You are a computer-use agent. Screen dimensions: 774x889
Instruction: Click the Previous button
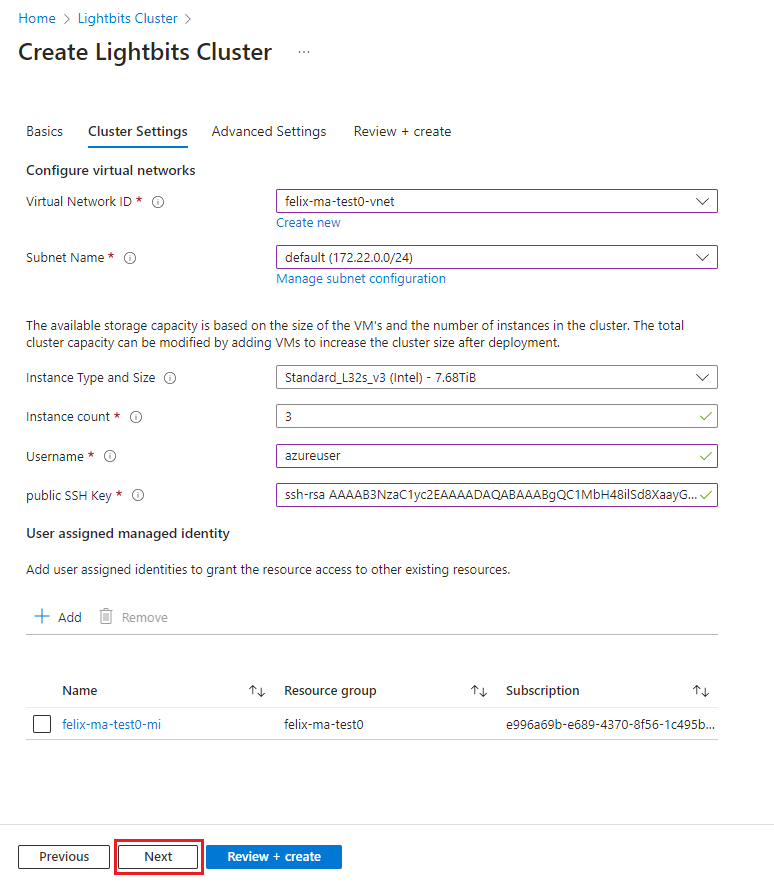point(64,857)
